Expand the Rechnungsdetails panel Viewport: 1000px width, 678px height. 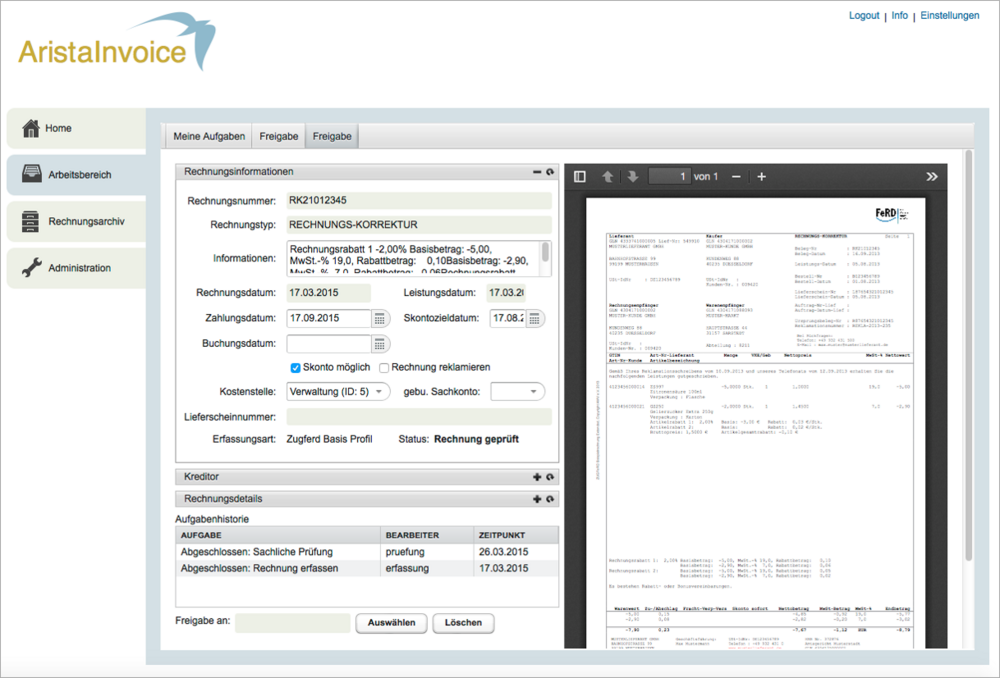[x=537, y=499]
